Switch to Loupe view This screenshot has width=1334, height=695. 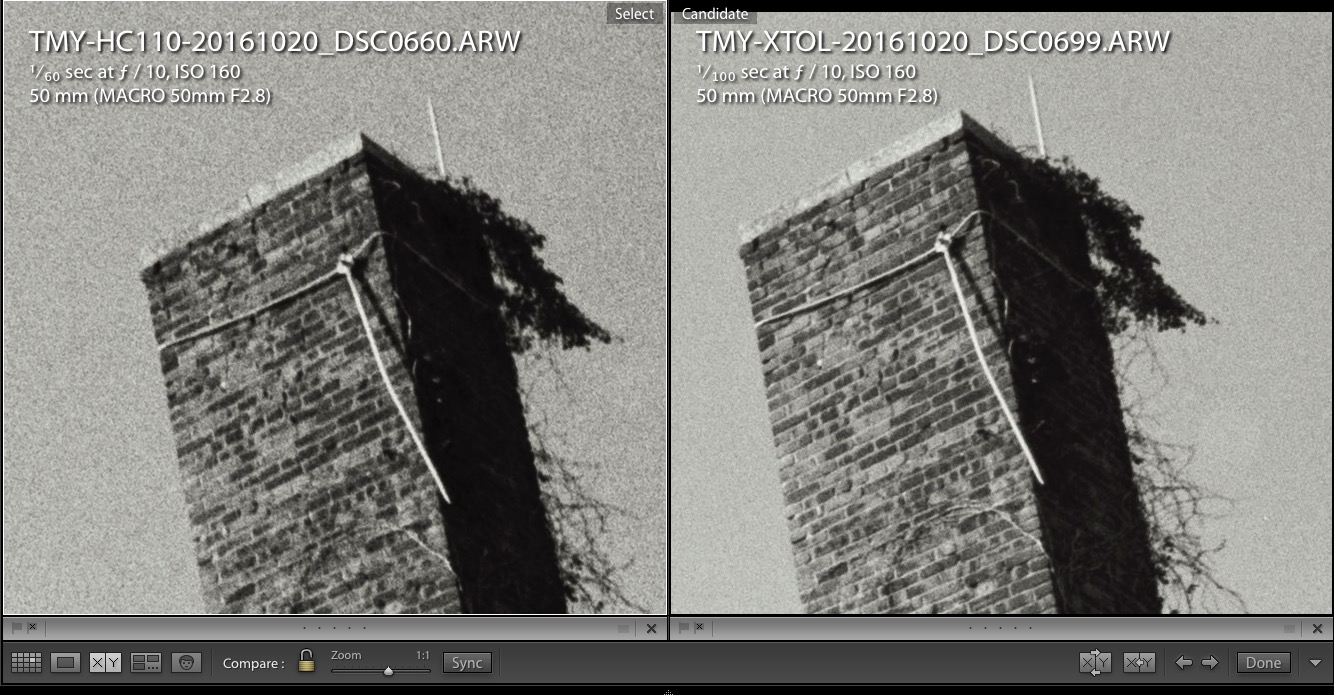[x=64, y=662]
